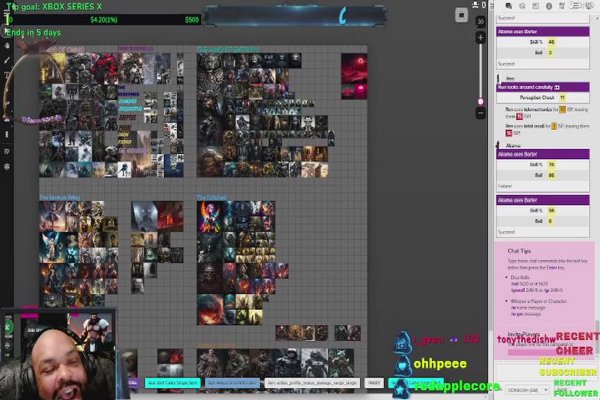
Task: Switch to the Chat tab icon
Action: point(509,5)
